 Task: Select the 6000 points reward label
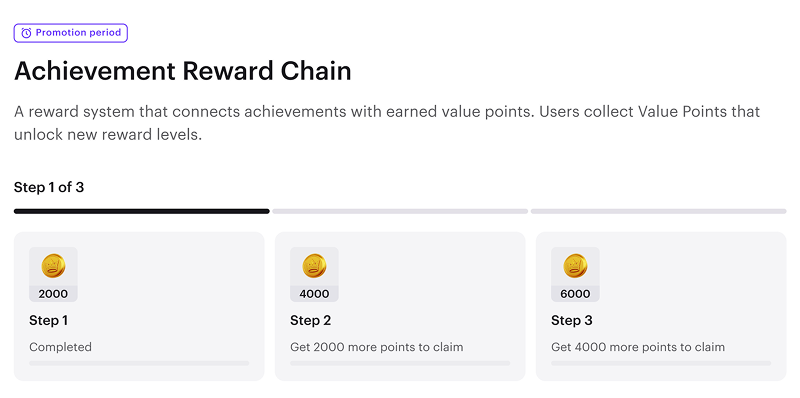click(x=575, y=294)
